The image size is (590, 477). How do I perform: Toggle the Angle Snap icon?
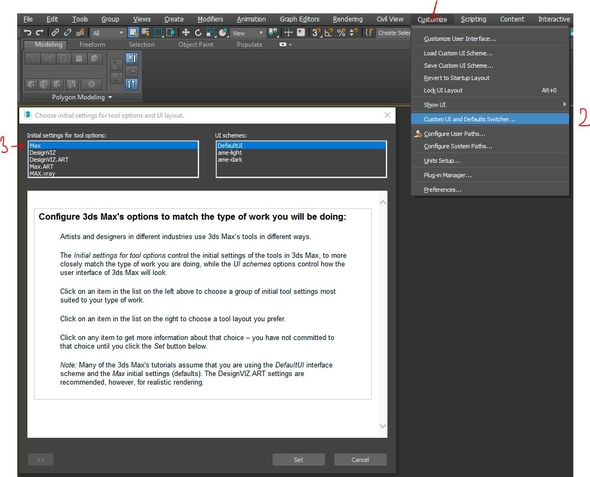328,33
